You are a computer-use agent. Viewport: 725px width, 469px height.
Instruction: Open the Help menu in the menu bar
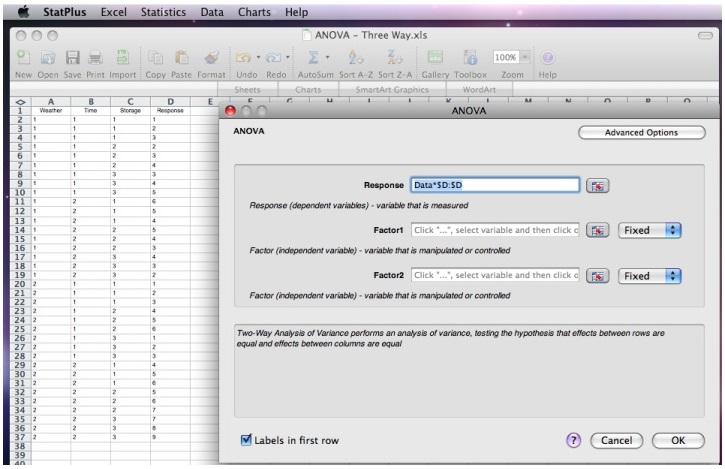(x=296, y=12)
